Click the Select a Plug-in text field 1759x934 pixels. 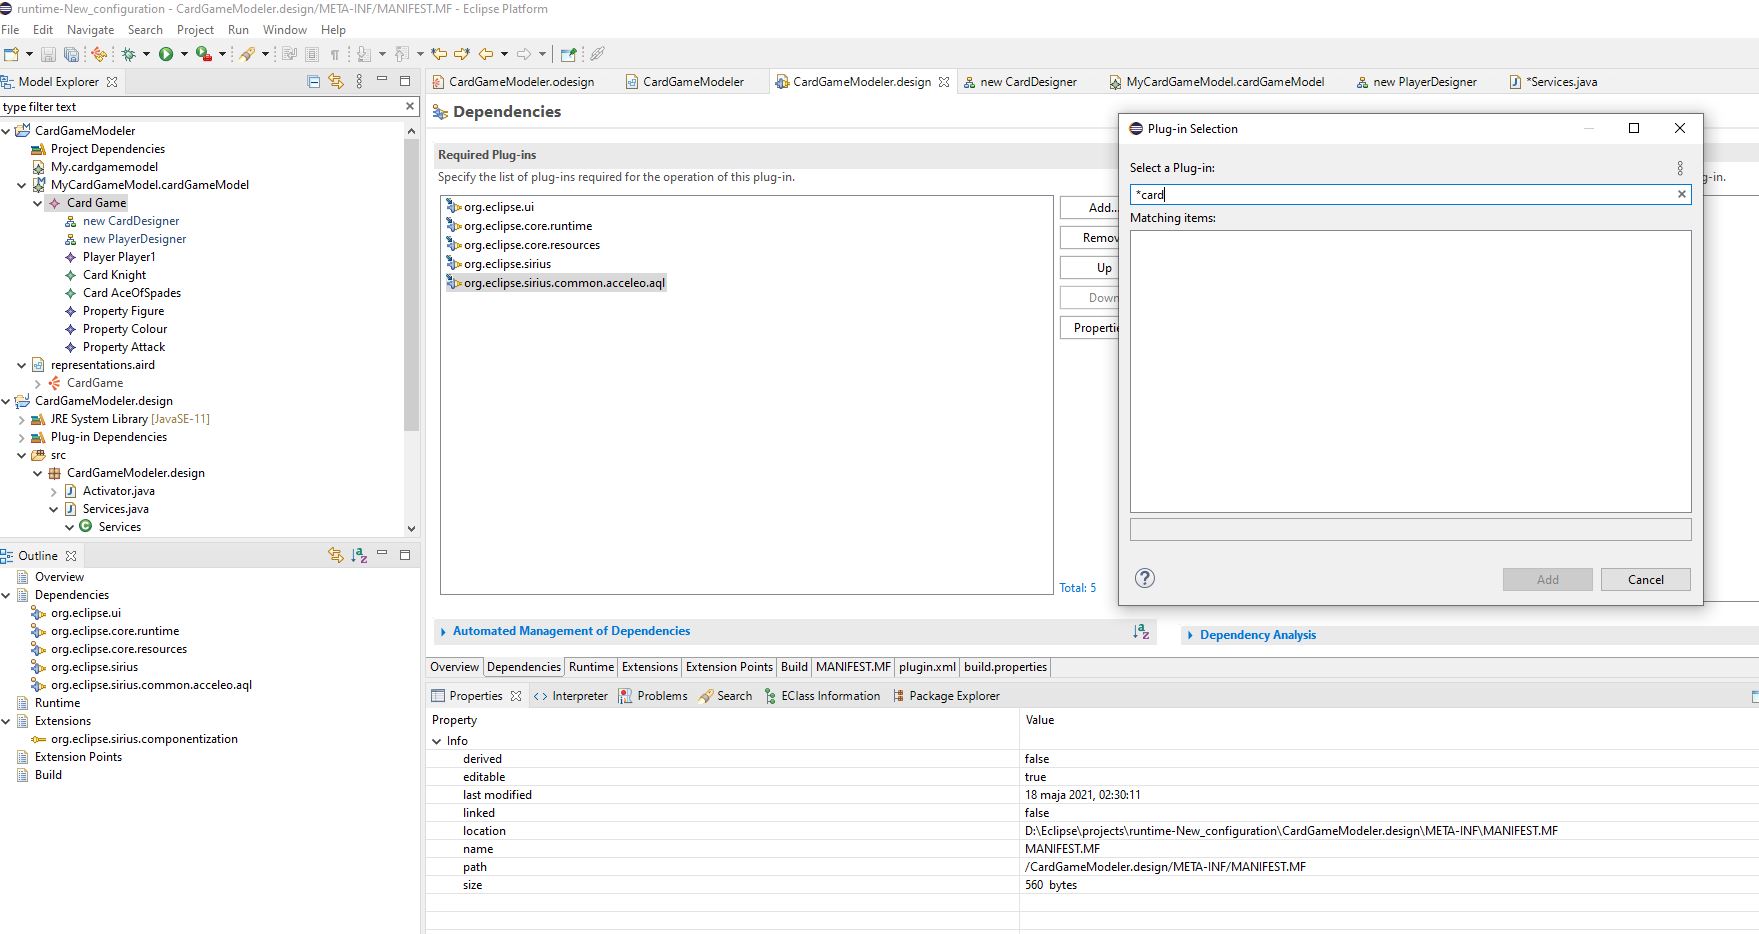[1410, 195]
